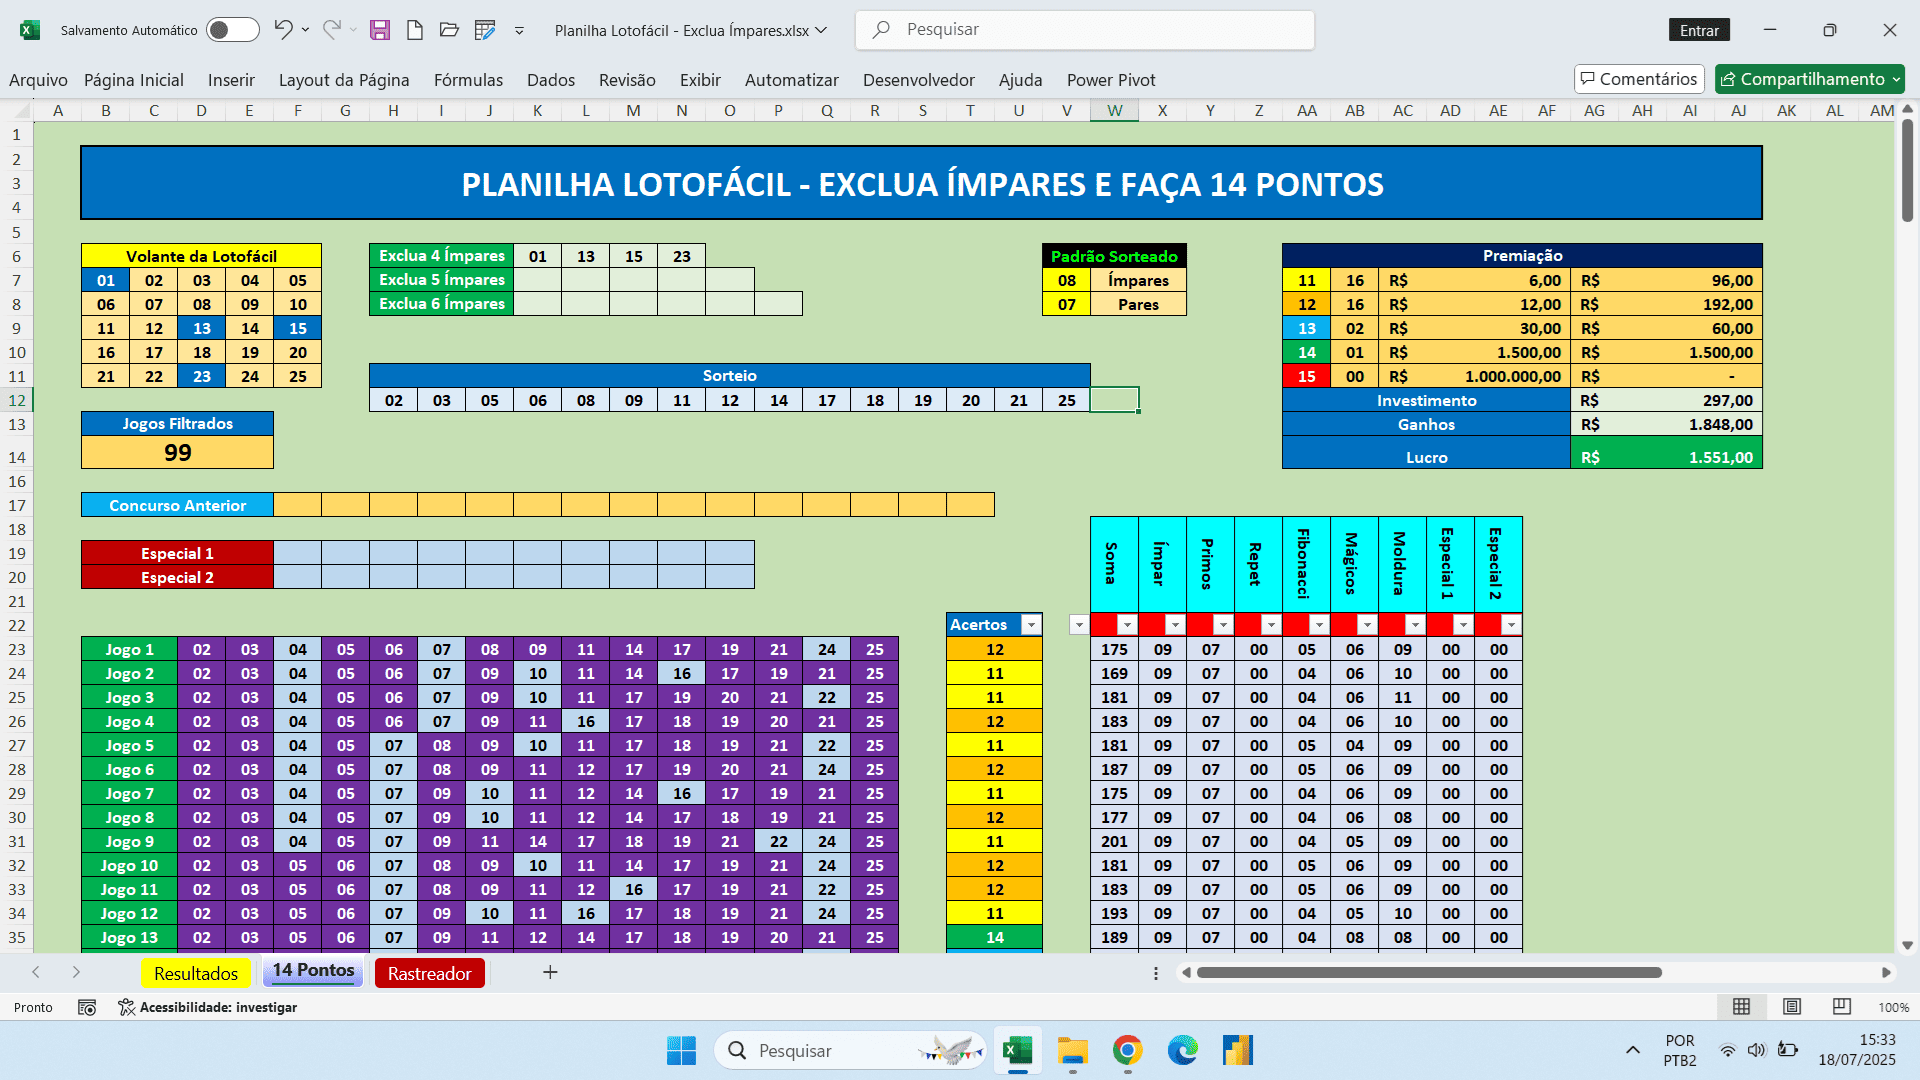1920x1080 pixels.
Task: Toggle the Salvamento Automático switch
Action: point(232,30)
